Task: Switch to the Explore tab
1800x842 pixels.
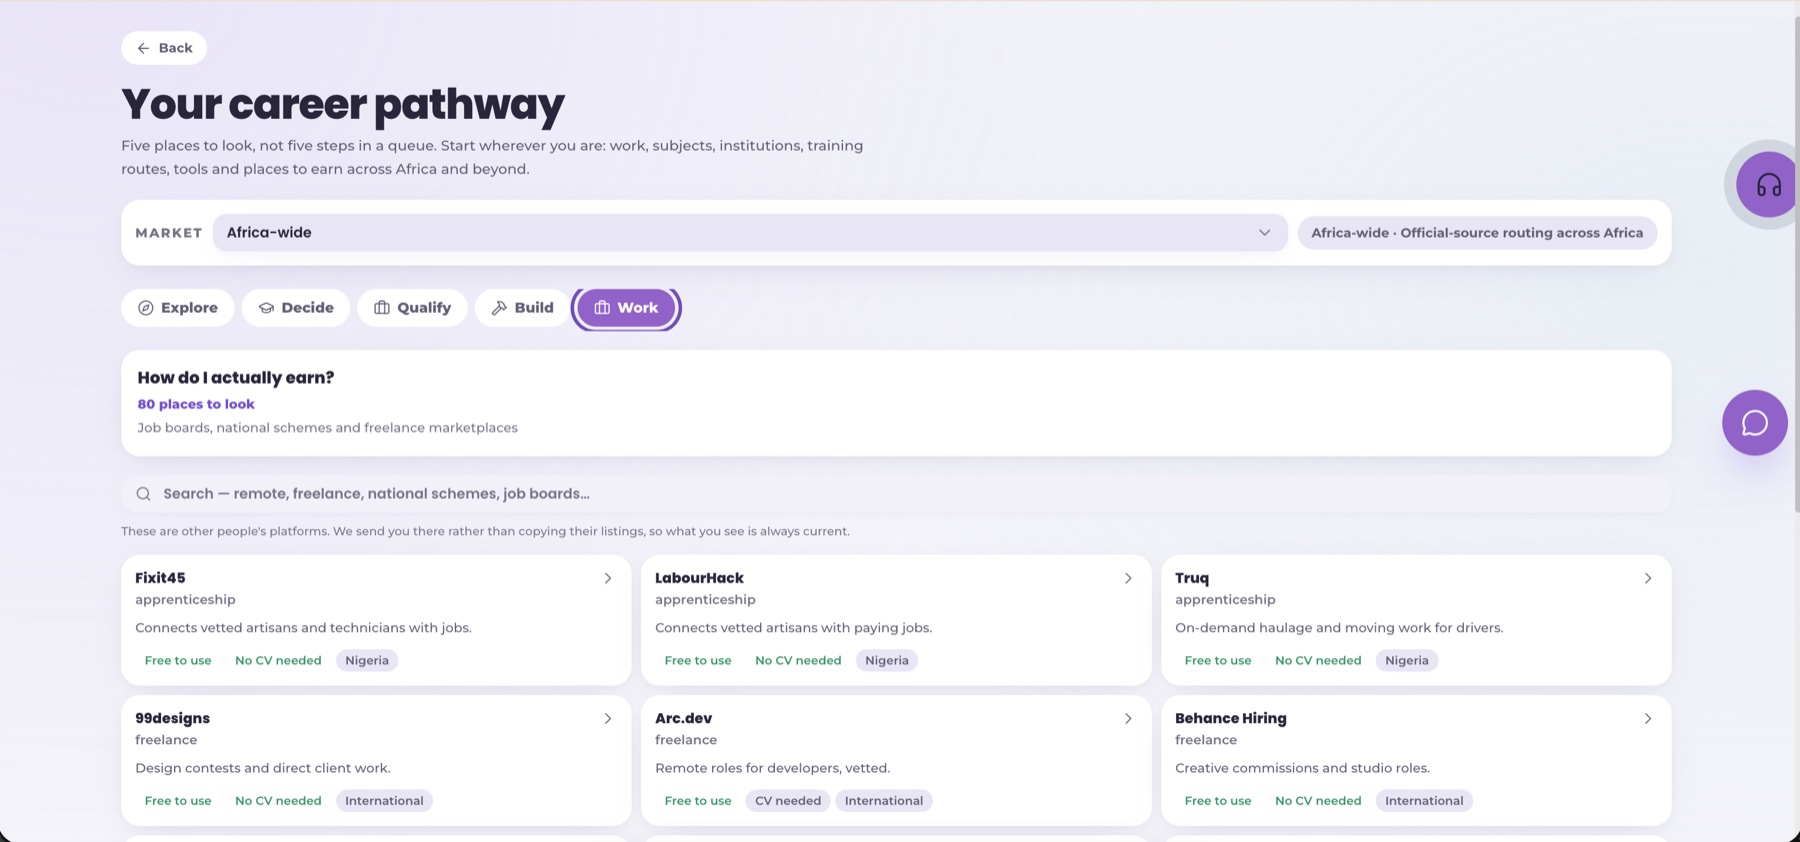Action: 178,308
